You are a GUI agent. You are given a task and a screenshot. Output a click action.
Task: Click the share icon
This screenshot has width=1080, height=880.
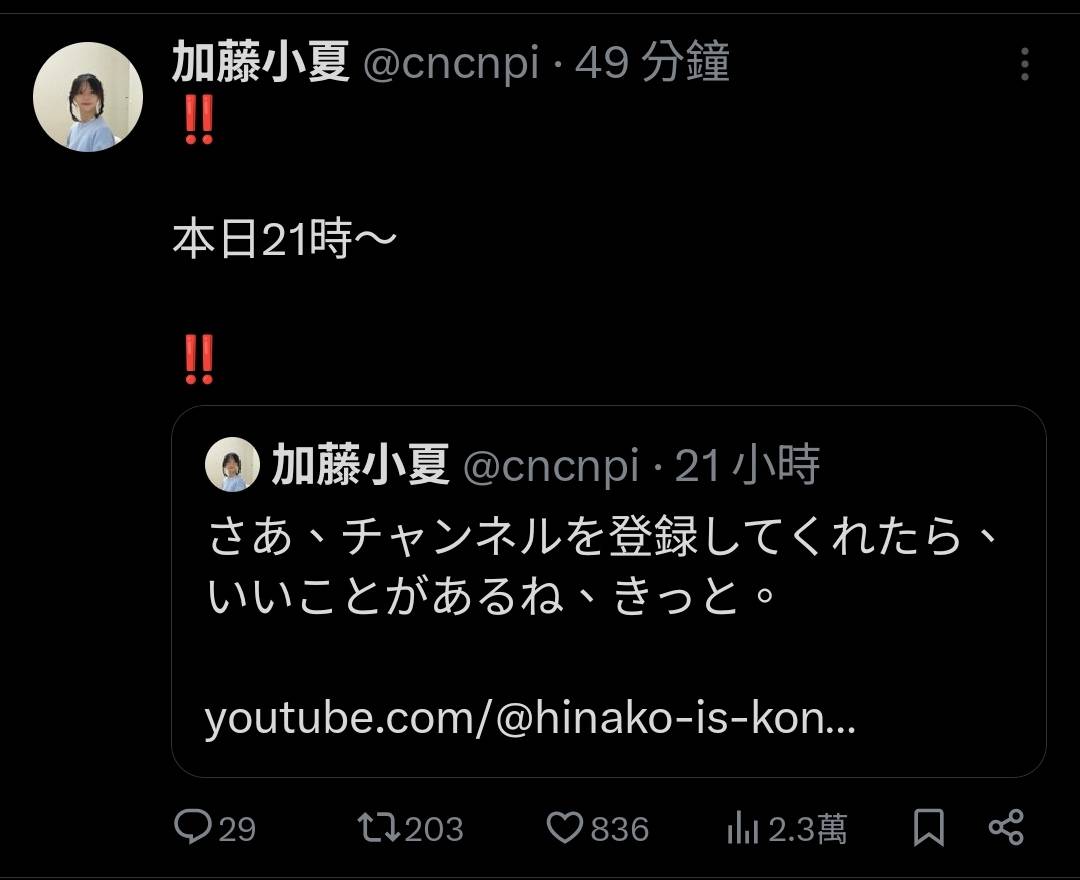click(1005, 827)
